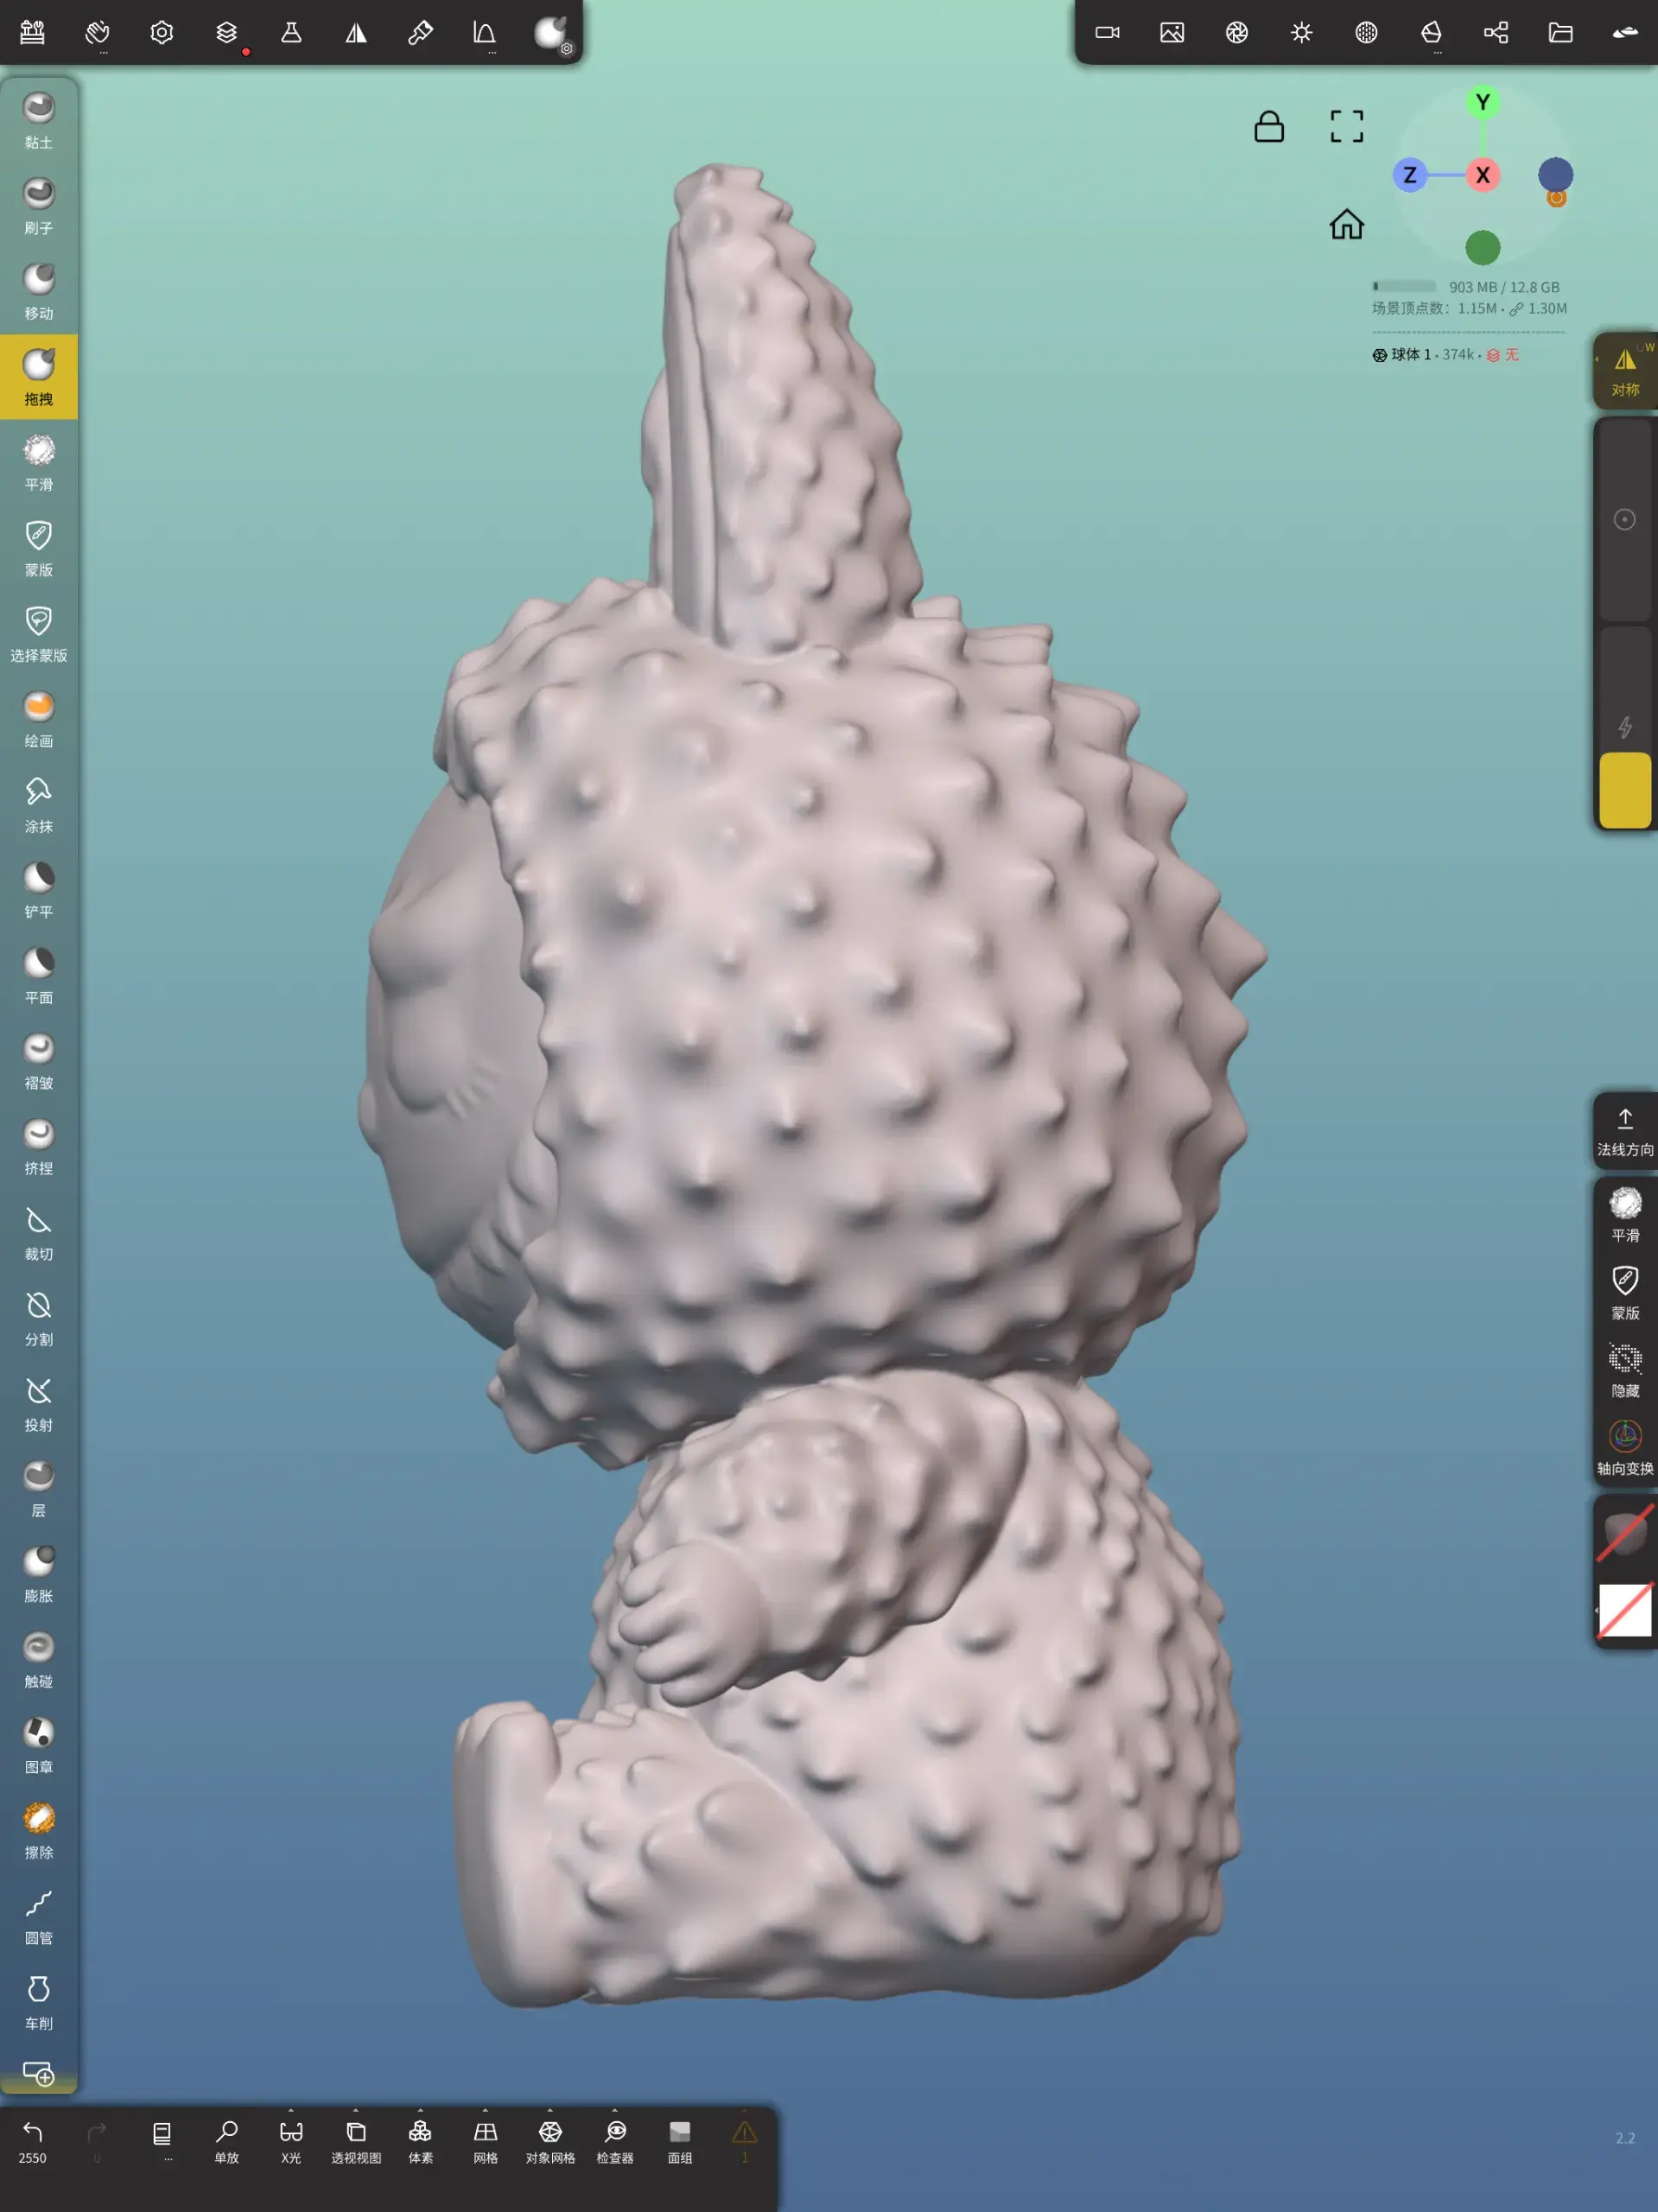Click the home button to reset the camera
The height and width of the screenshot is (2212, 1658).
click(1345, 224)
